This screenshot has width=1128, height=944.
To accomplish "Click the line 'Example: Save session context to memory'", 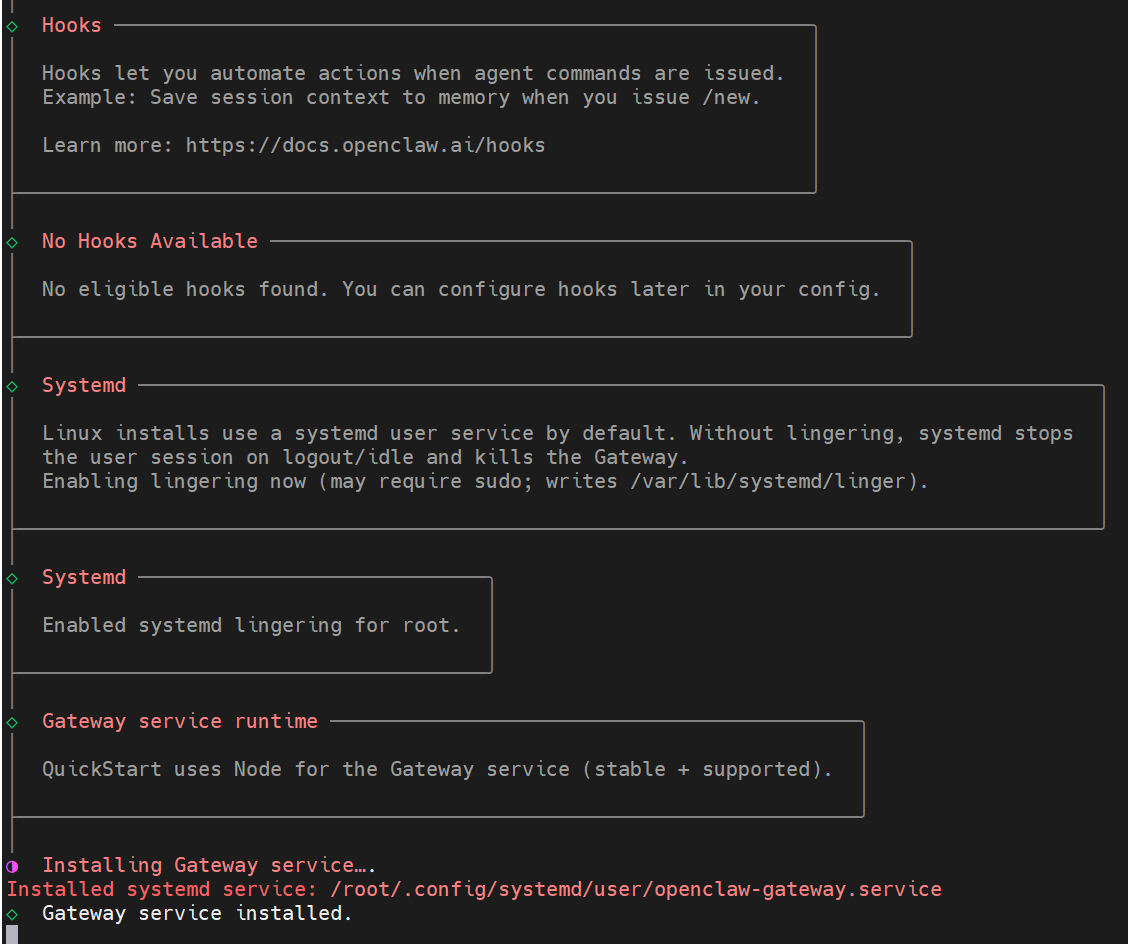I will tap(401, 97).
